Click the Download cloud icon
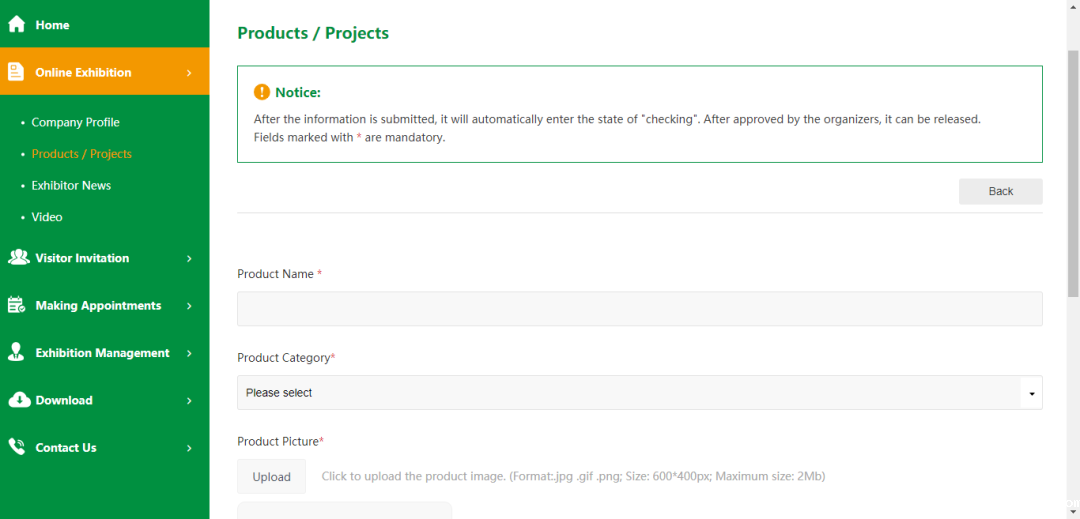The image size is (1080, 519). pos(18,400)
